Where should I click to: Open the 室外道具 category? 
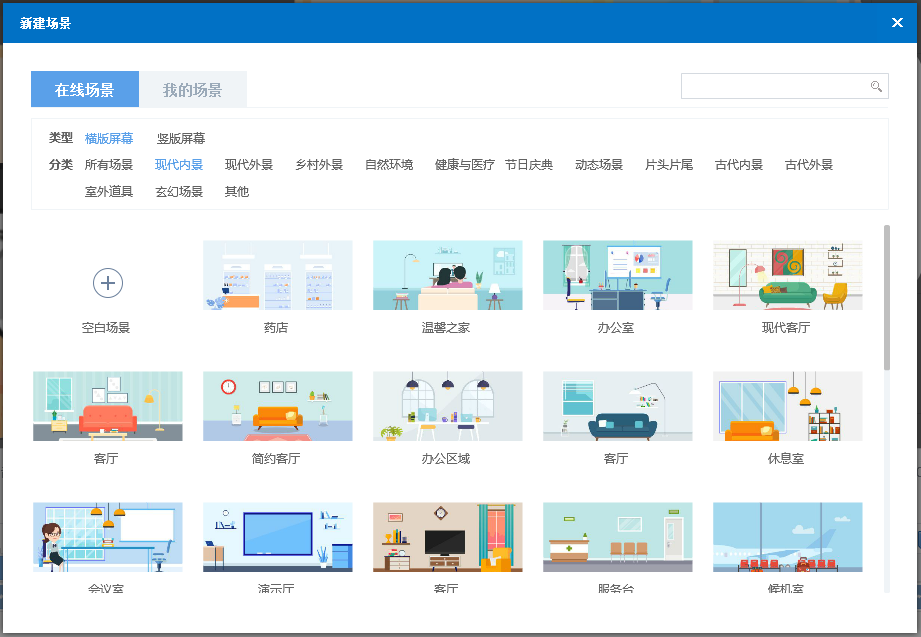[109, 192]
